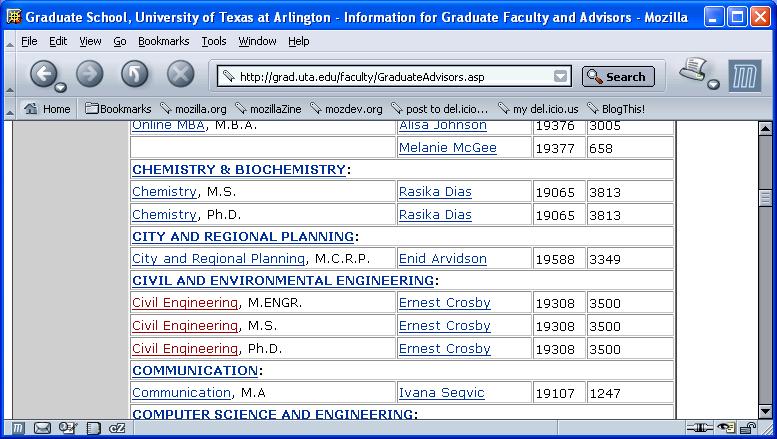Click the Forward navigation arrow icon
Screen dimensions: 777x439
[x=90, y=74]
